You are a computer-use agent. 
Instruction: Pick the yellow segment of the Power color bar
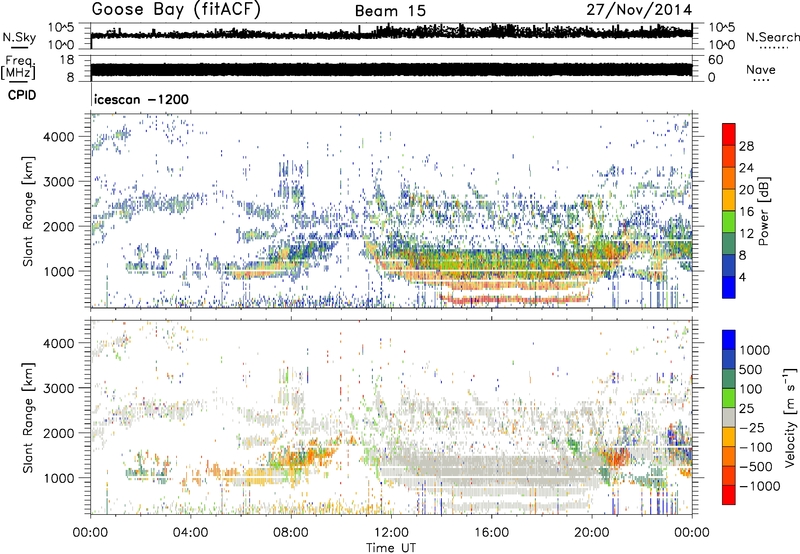point(729,199)
